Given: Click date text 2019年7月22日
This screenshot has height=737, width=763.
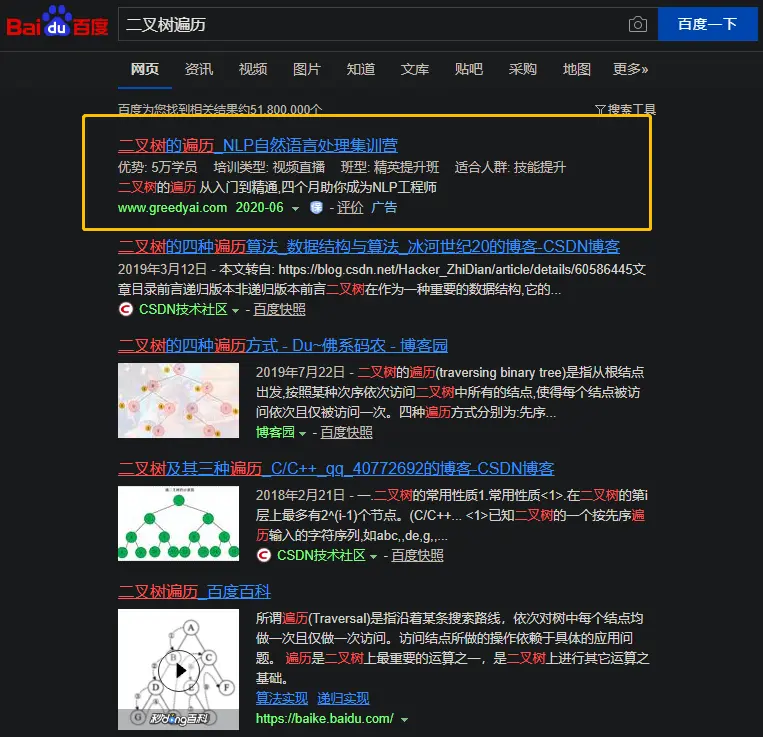Looking at the screenshot, I should (300, 373).
